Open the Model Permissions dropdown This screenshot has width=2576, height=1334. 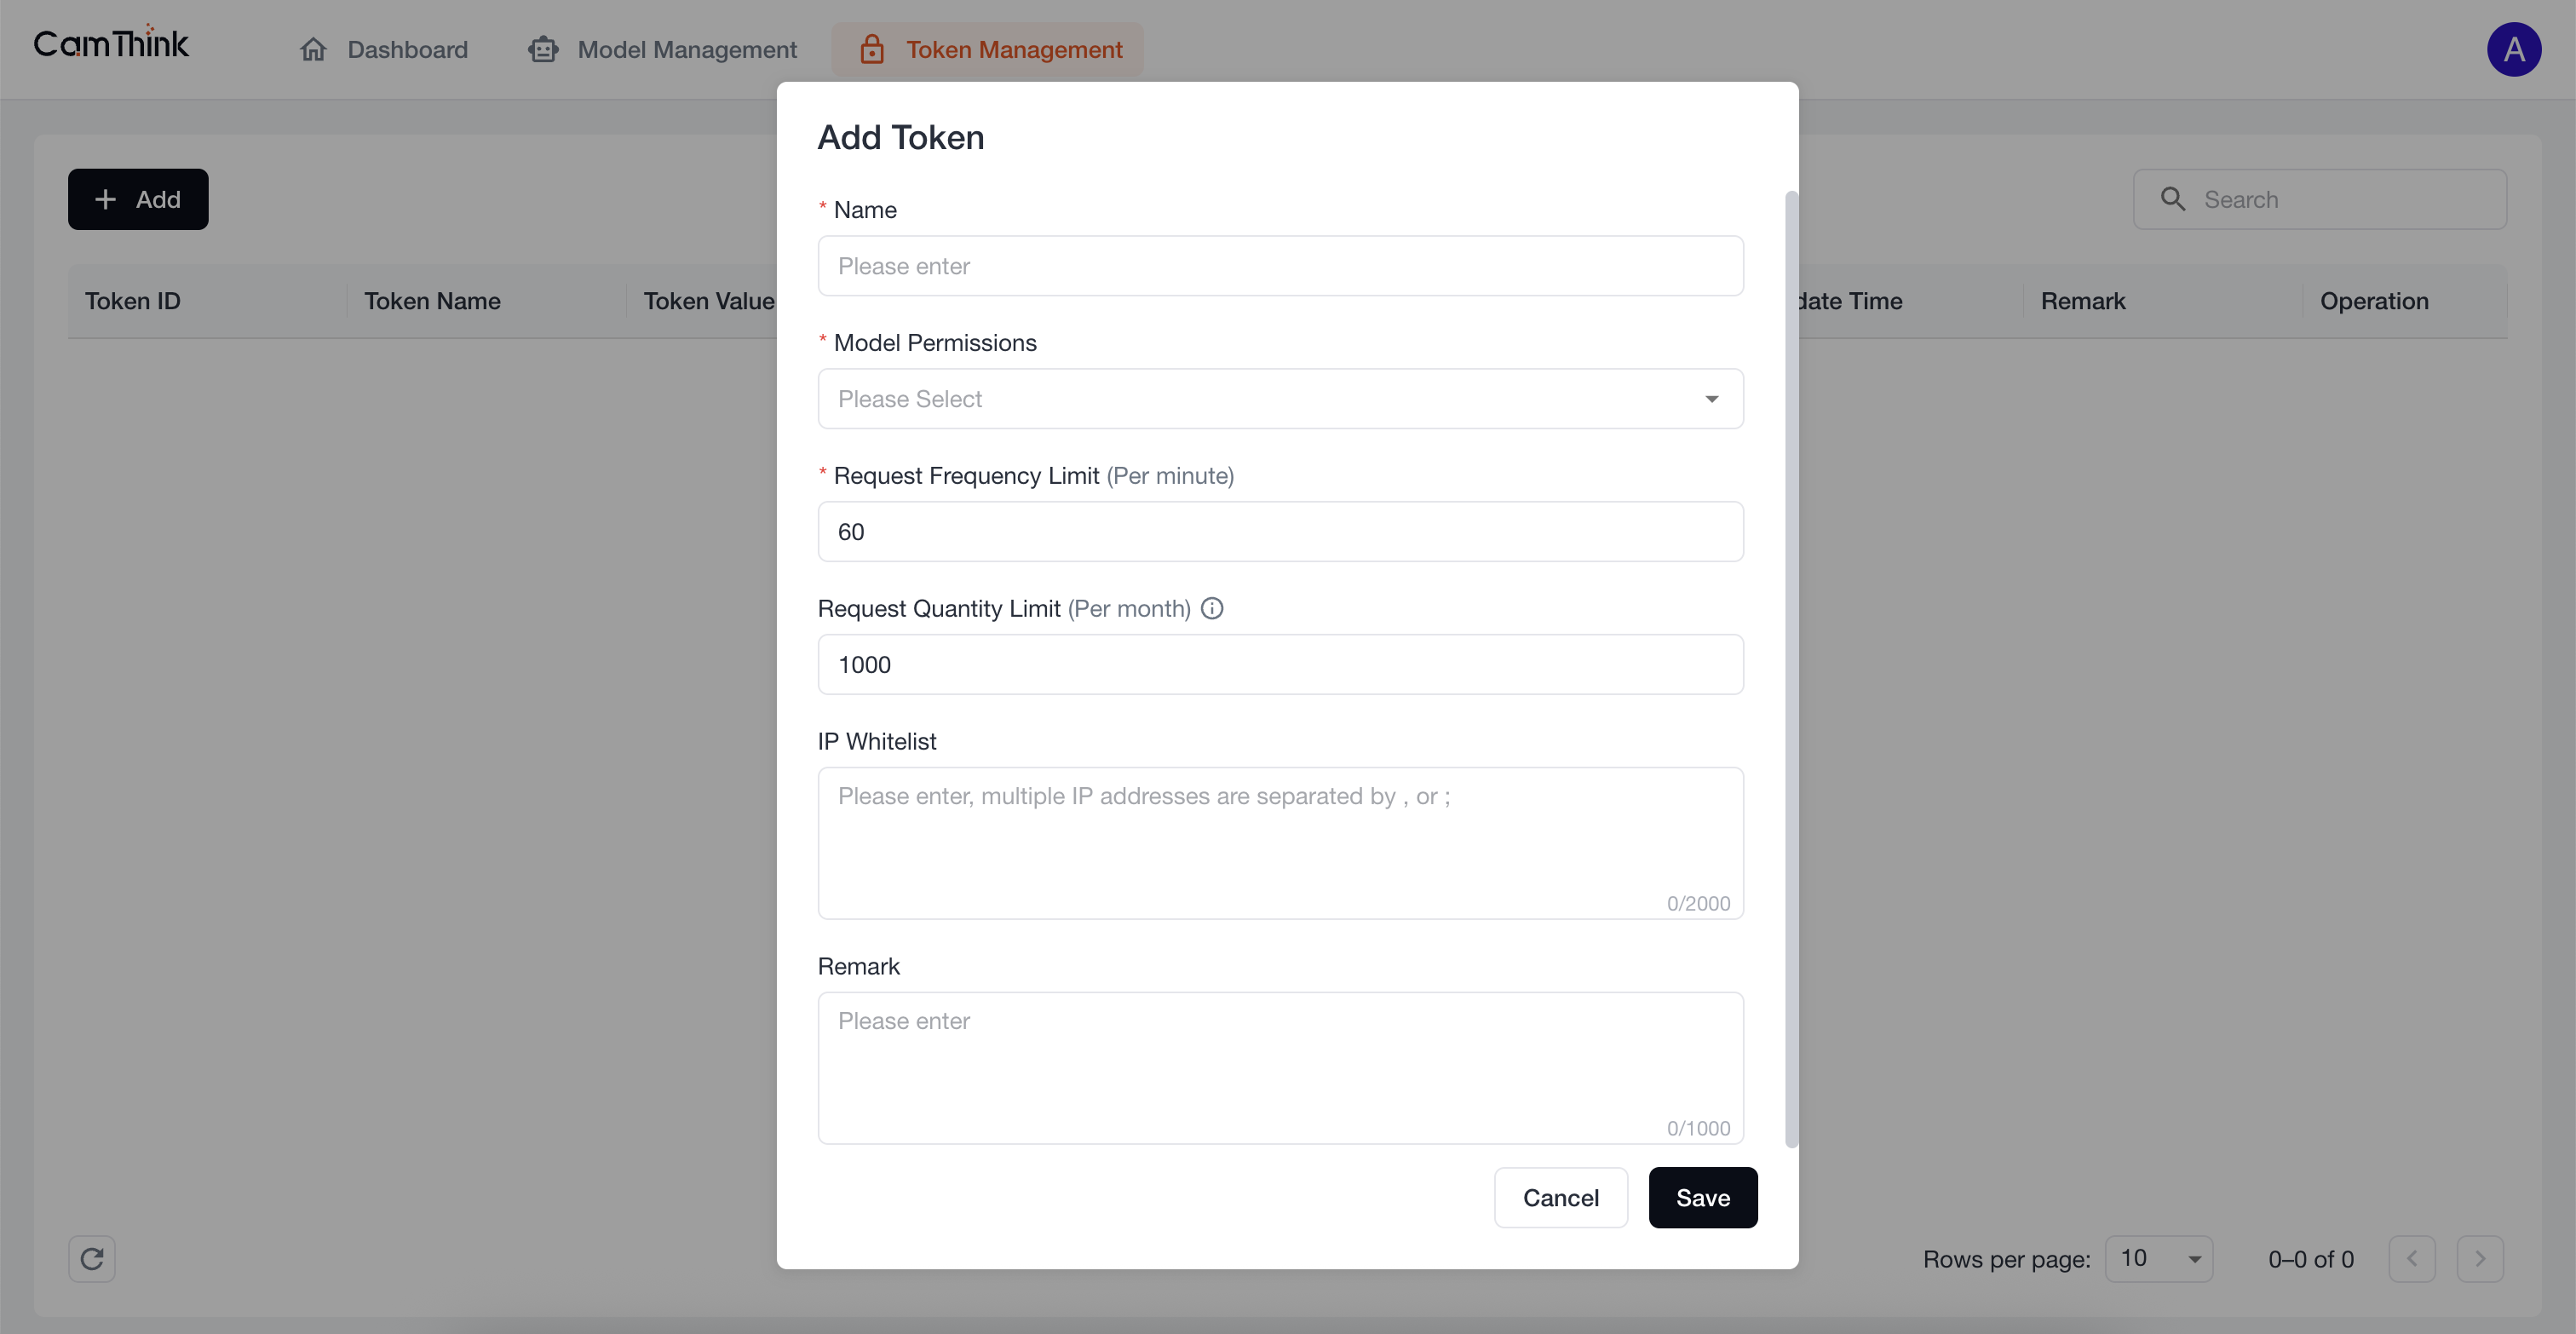pos(1280,398)
